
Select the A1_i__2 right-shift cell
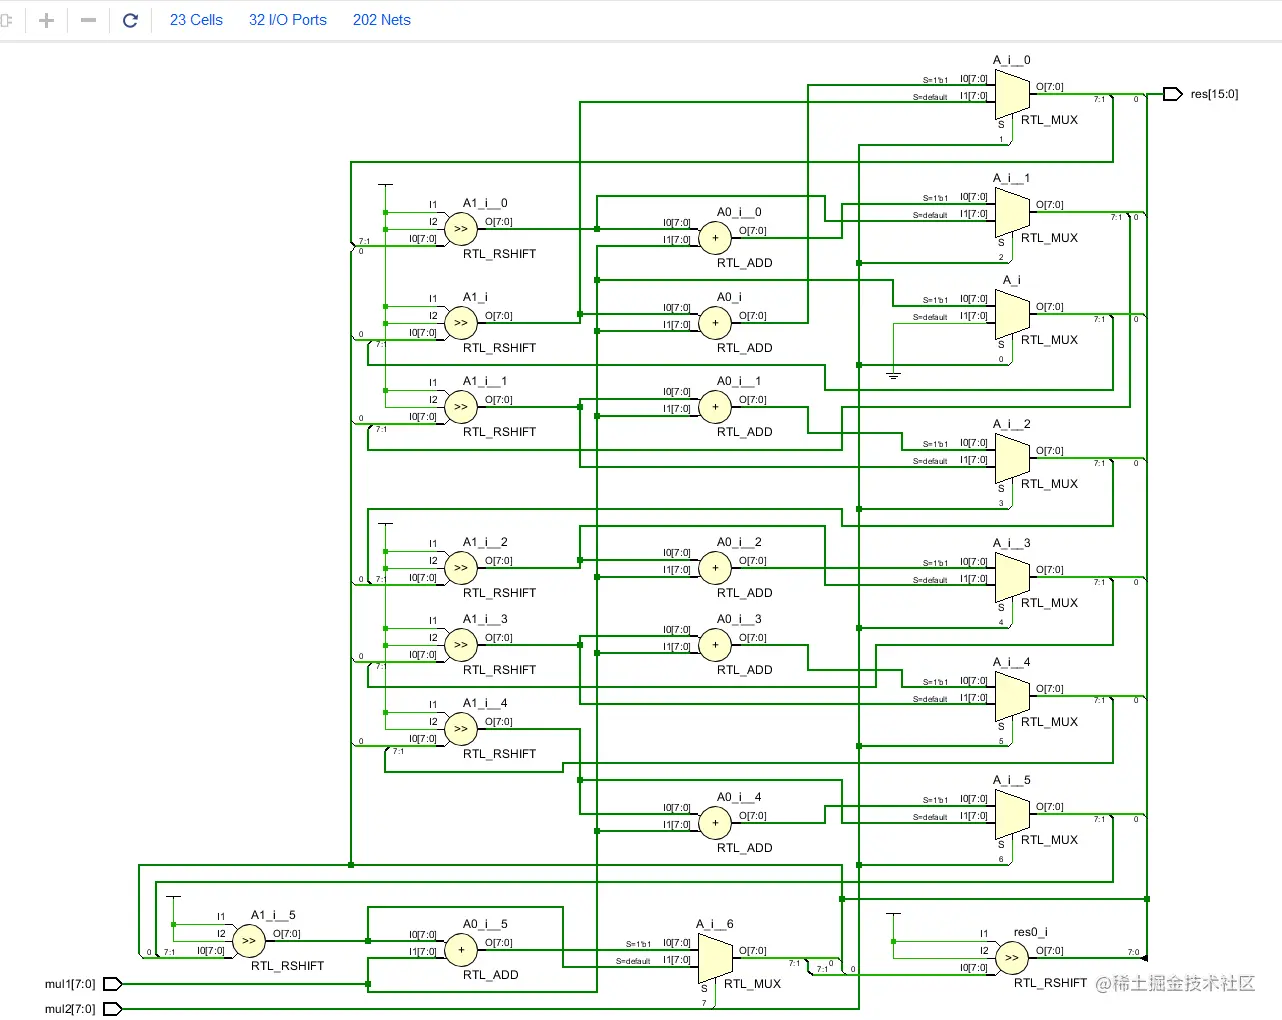tap(461, 568)
